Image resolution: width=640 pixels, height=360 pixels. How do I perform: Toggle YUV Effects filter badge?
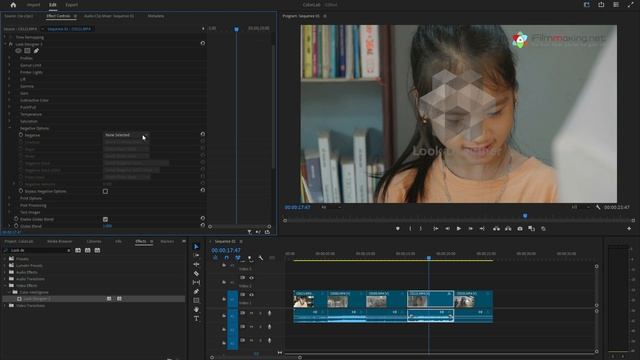[97, 250]
